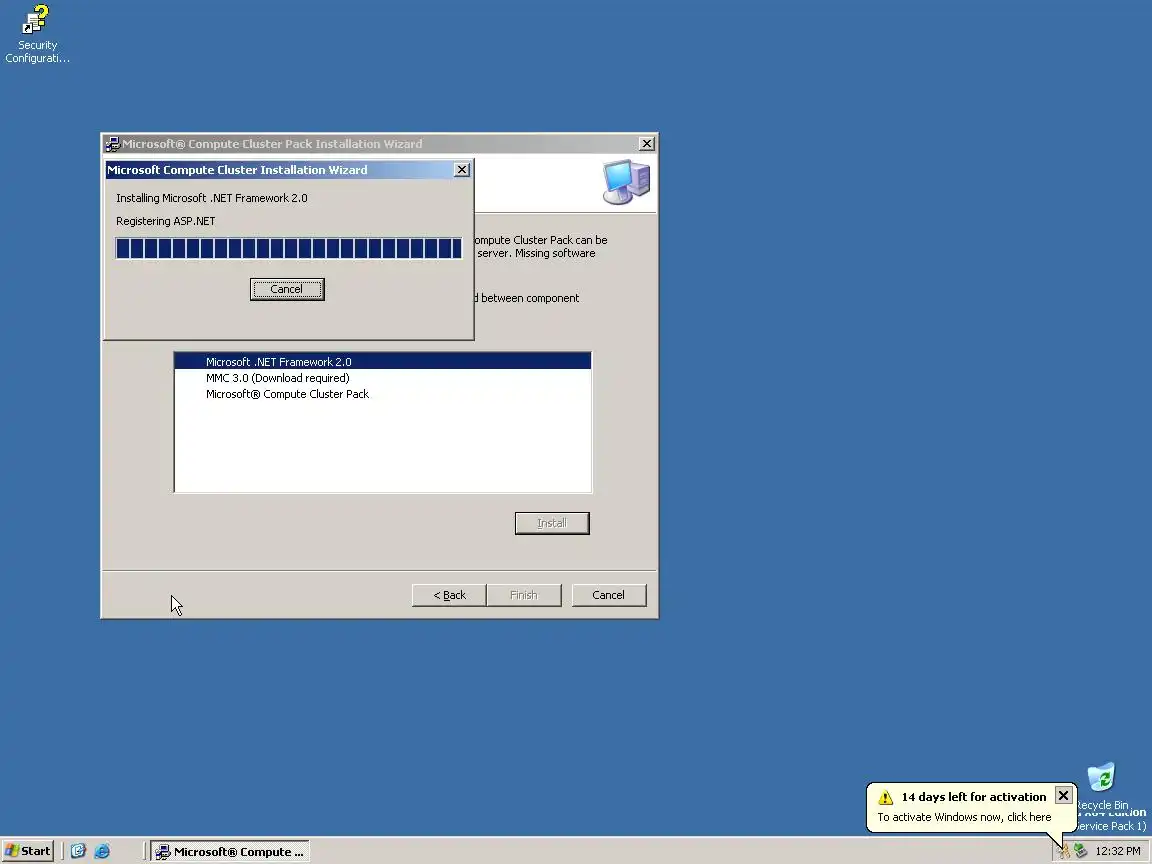The image size is (1152, 864).
Task: Click the first Quick Launch icon beside Start
Action: (x=79, y=852)
